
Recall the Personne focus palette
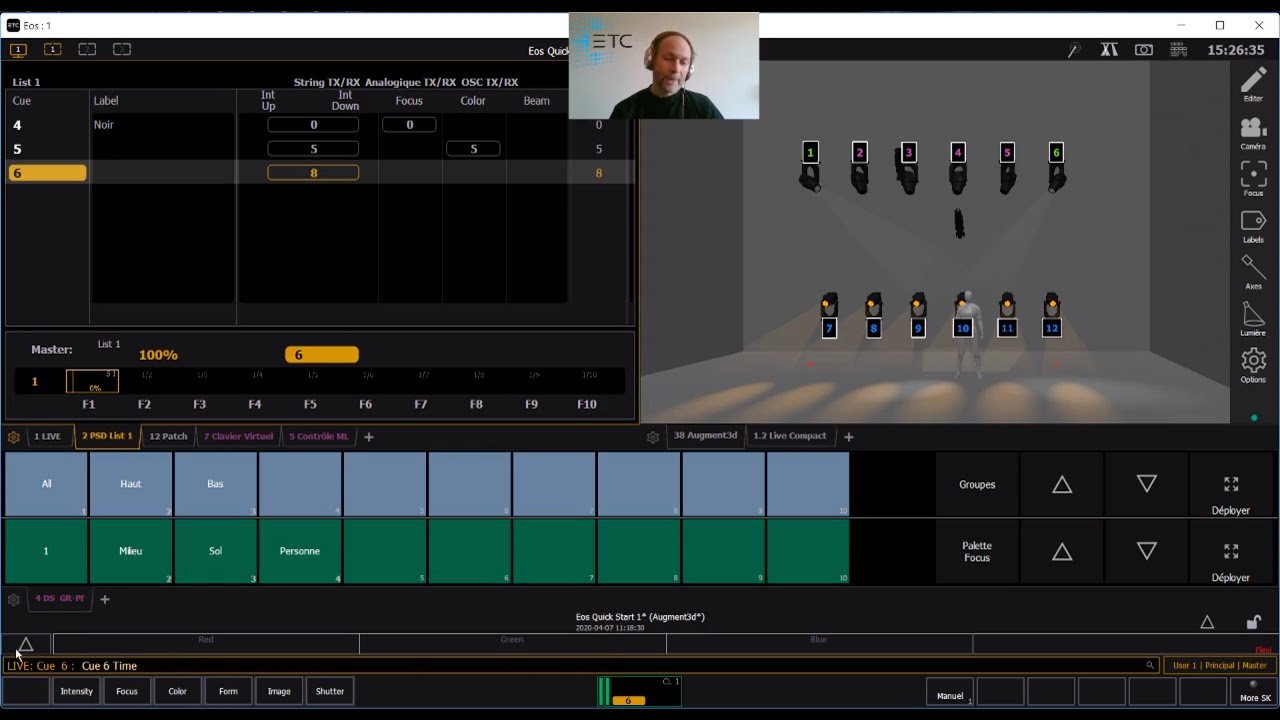(300, 551)
